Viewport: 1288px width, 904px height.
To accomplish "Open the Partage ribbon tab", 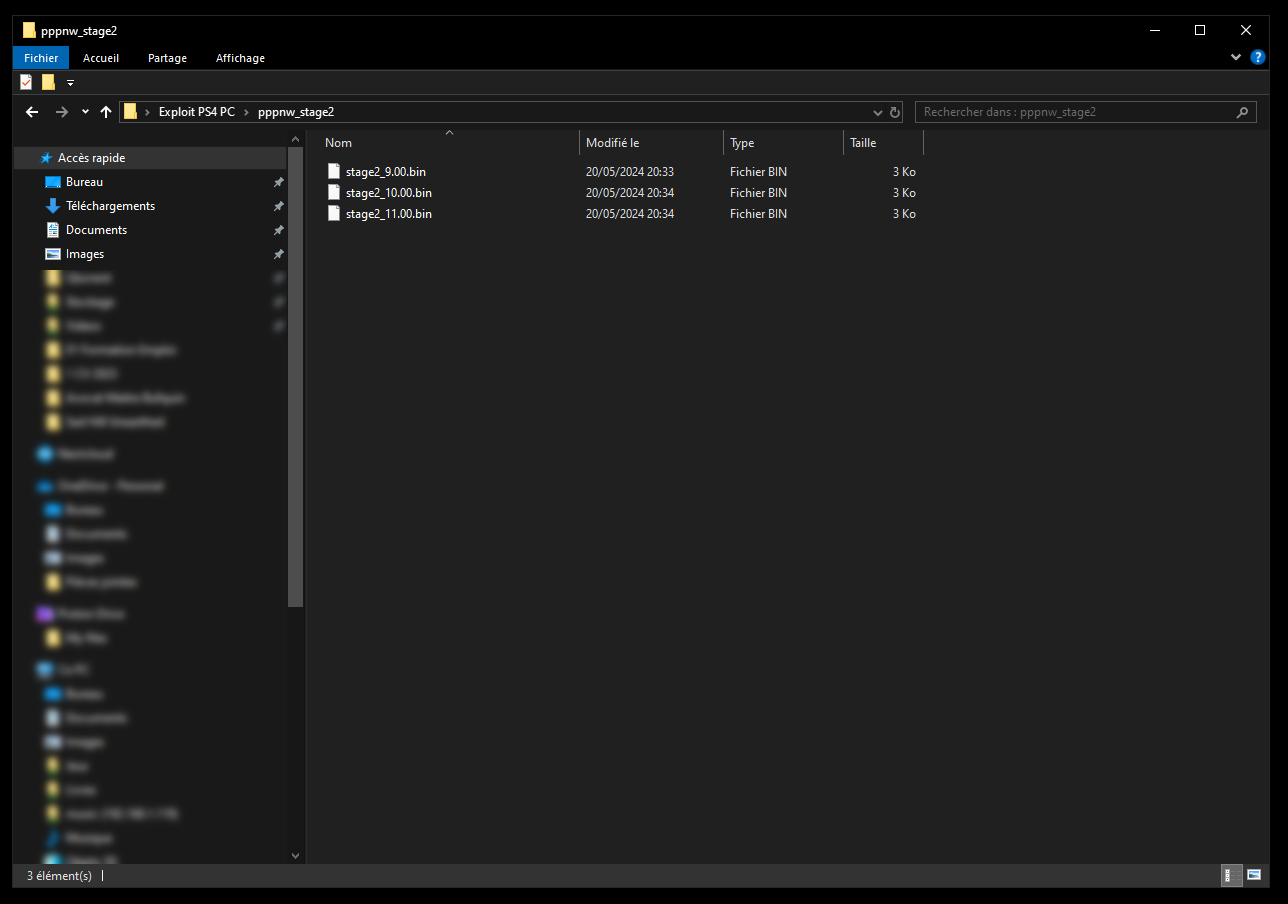I will (167, 58).
